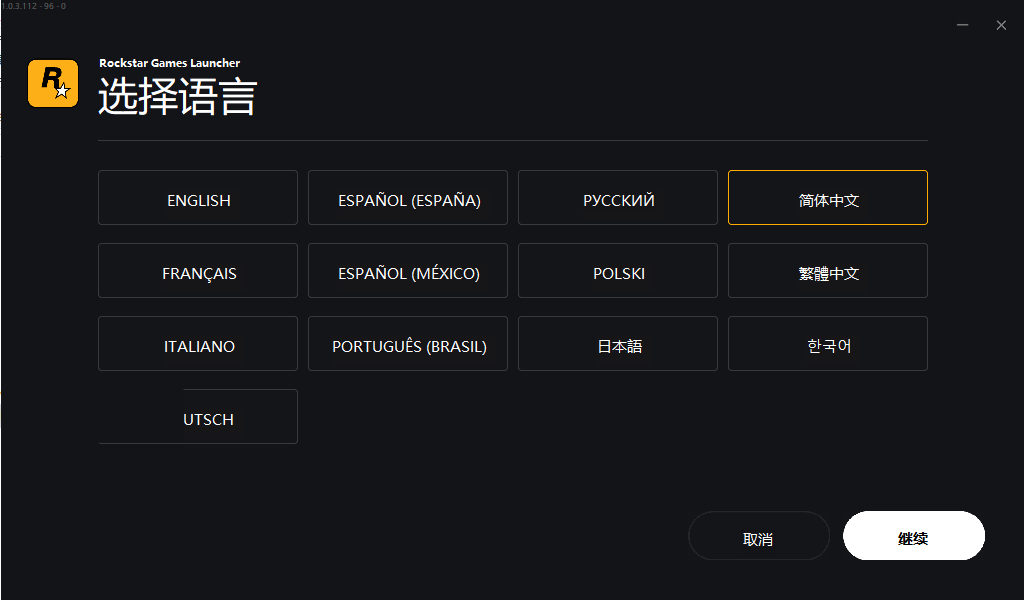Pick the 简体中文 language option
The height and width of the screenshot is (600, 1024).
pos(828,198)
